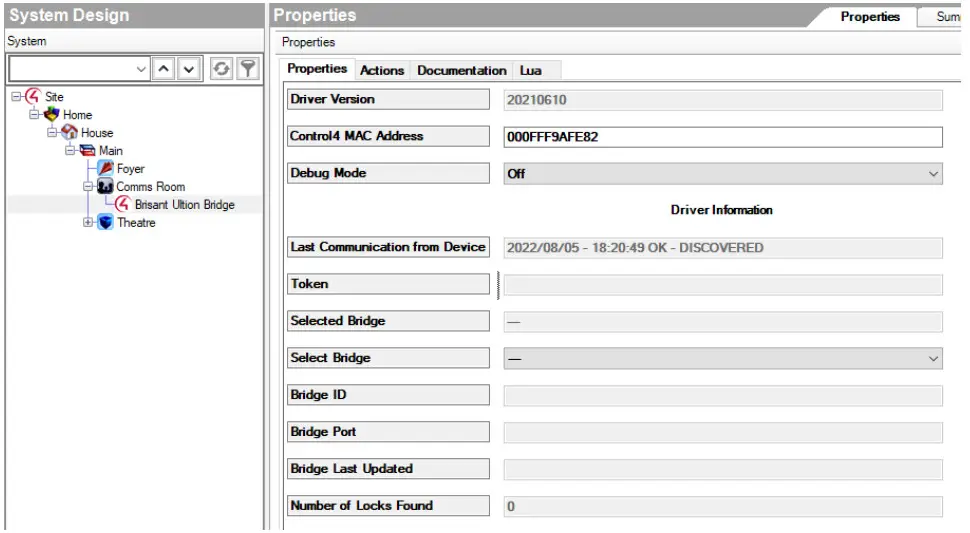Image resolution: width=970 pixels, height=533 pixels.
Task: Click the Bridge Last Updated label
Action: pyautogui.click(x=388, y=469)
